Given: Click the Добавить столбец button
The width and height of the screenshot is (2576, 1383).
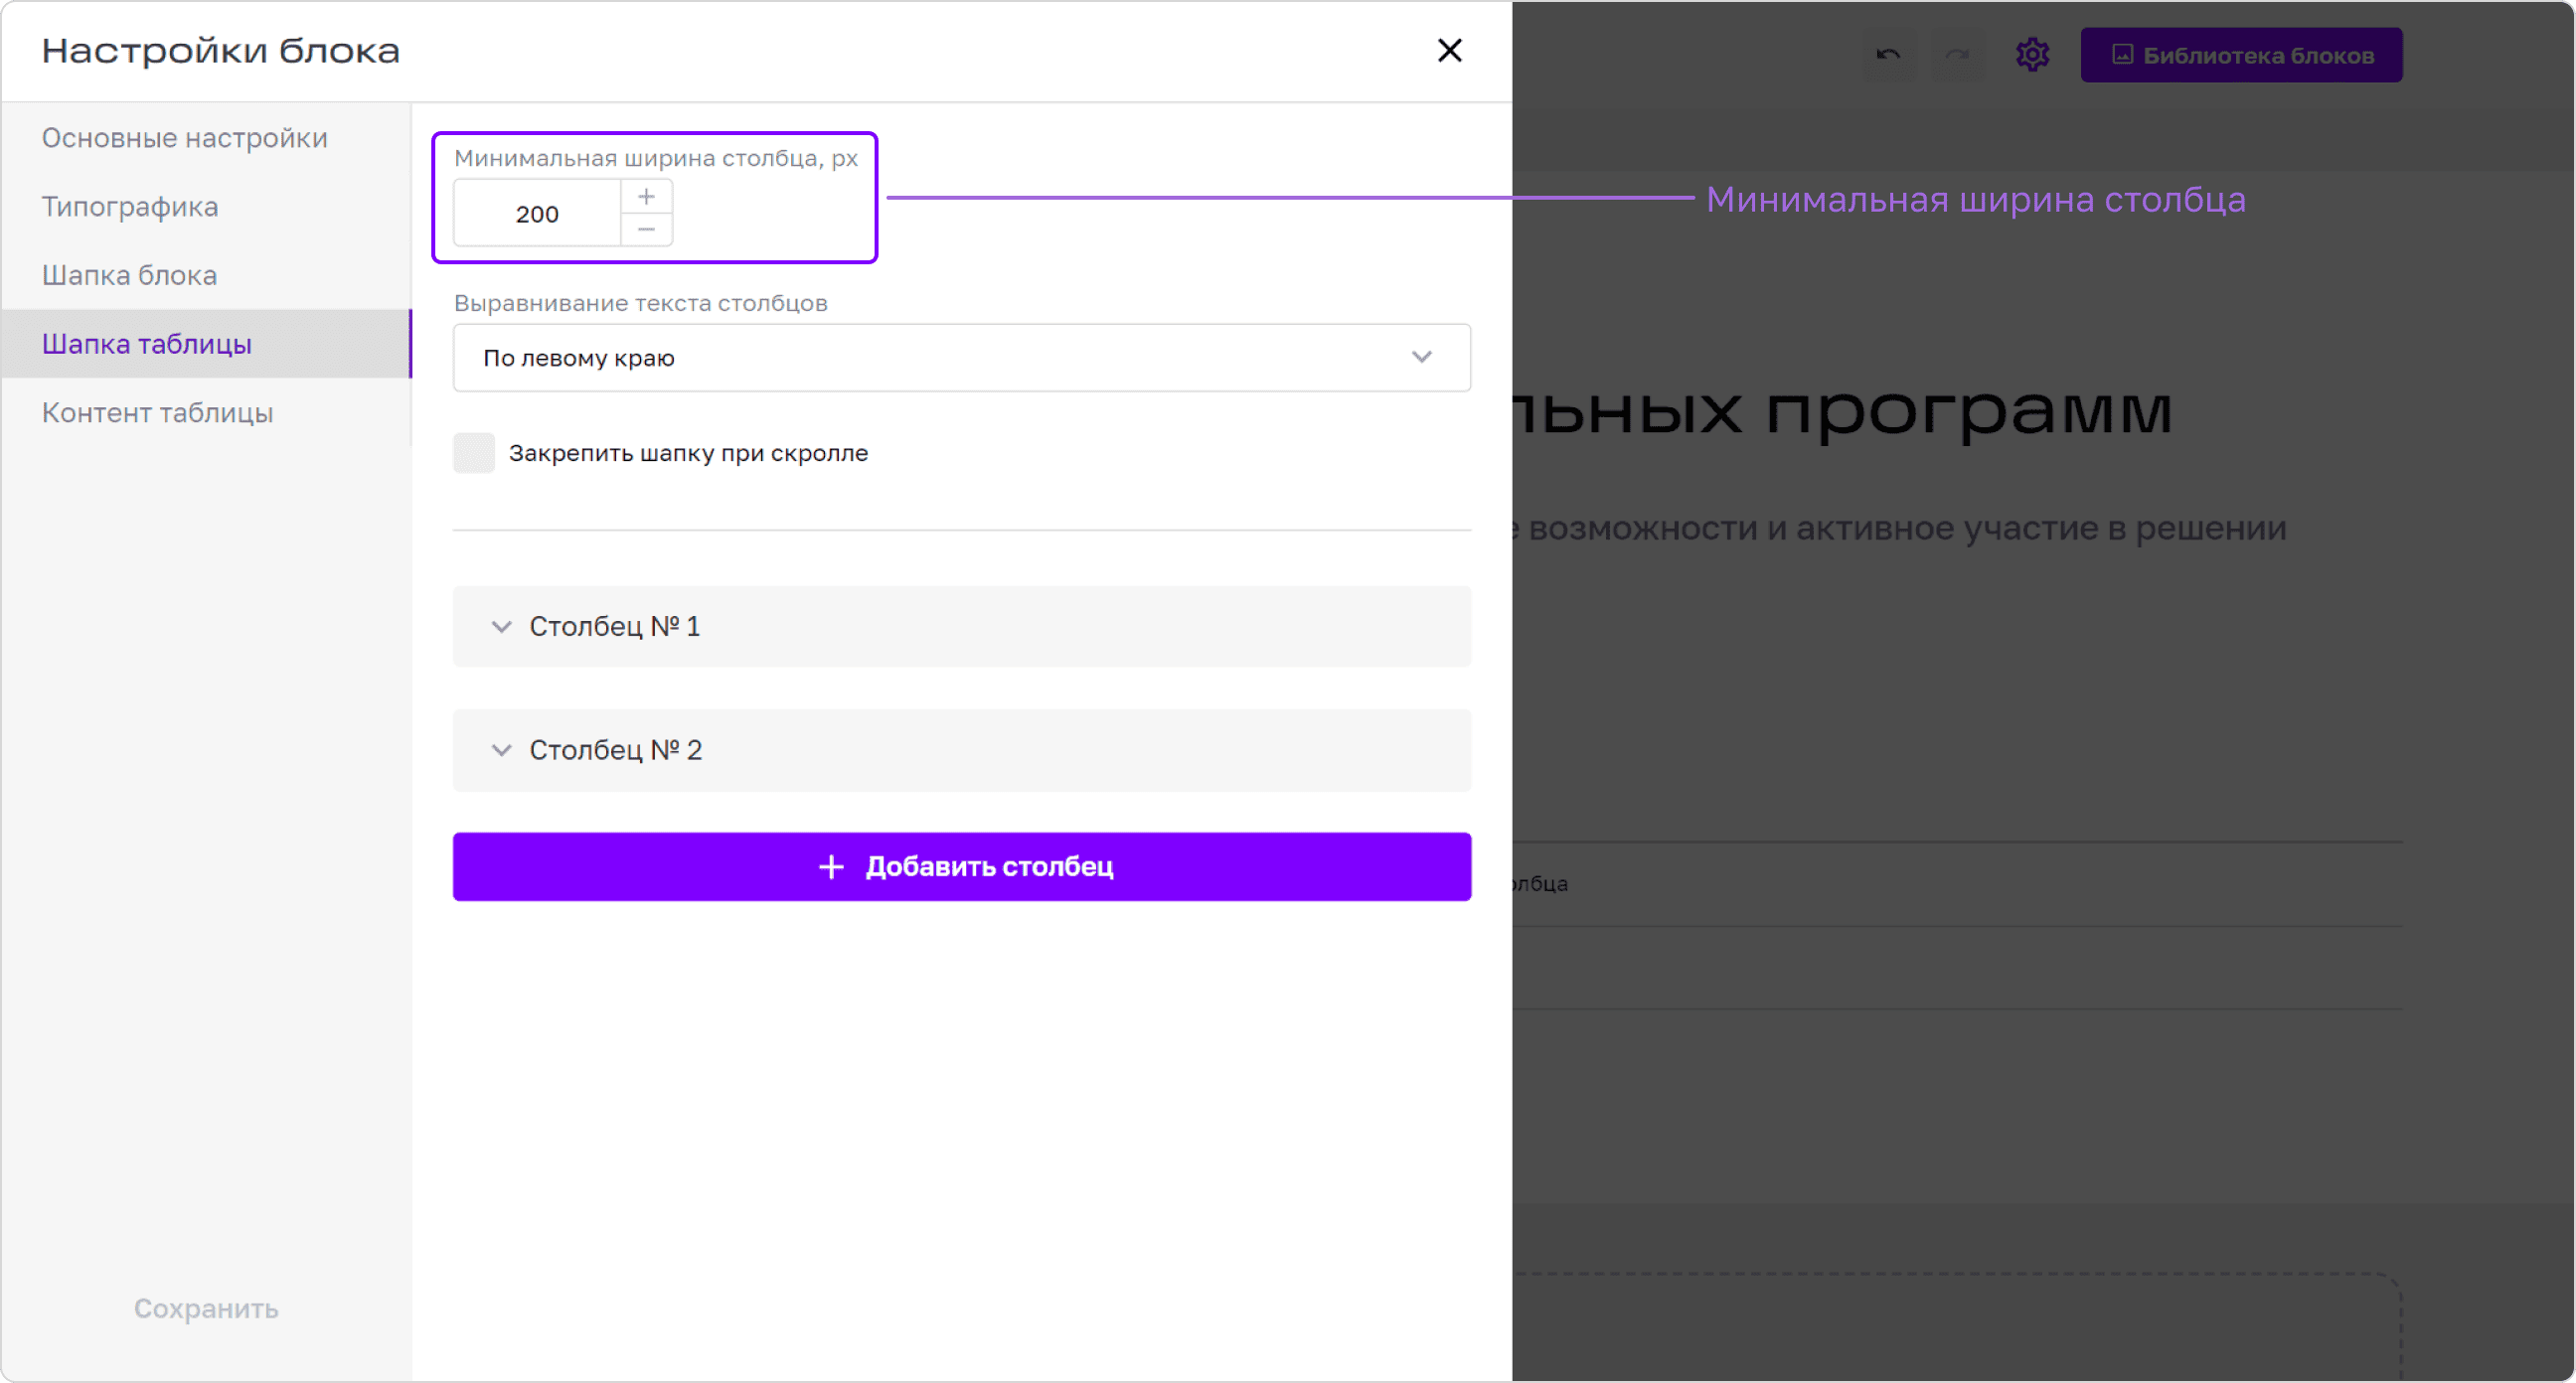Looking at the screenshot, I should click(x=961, y=866).
